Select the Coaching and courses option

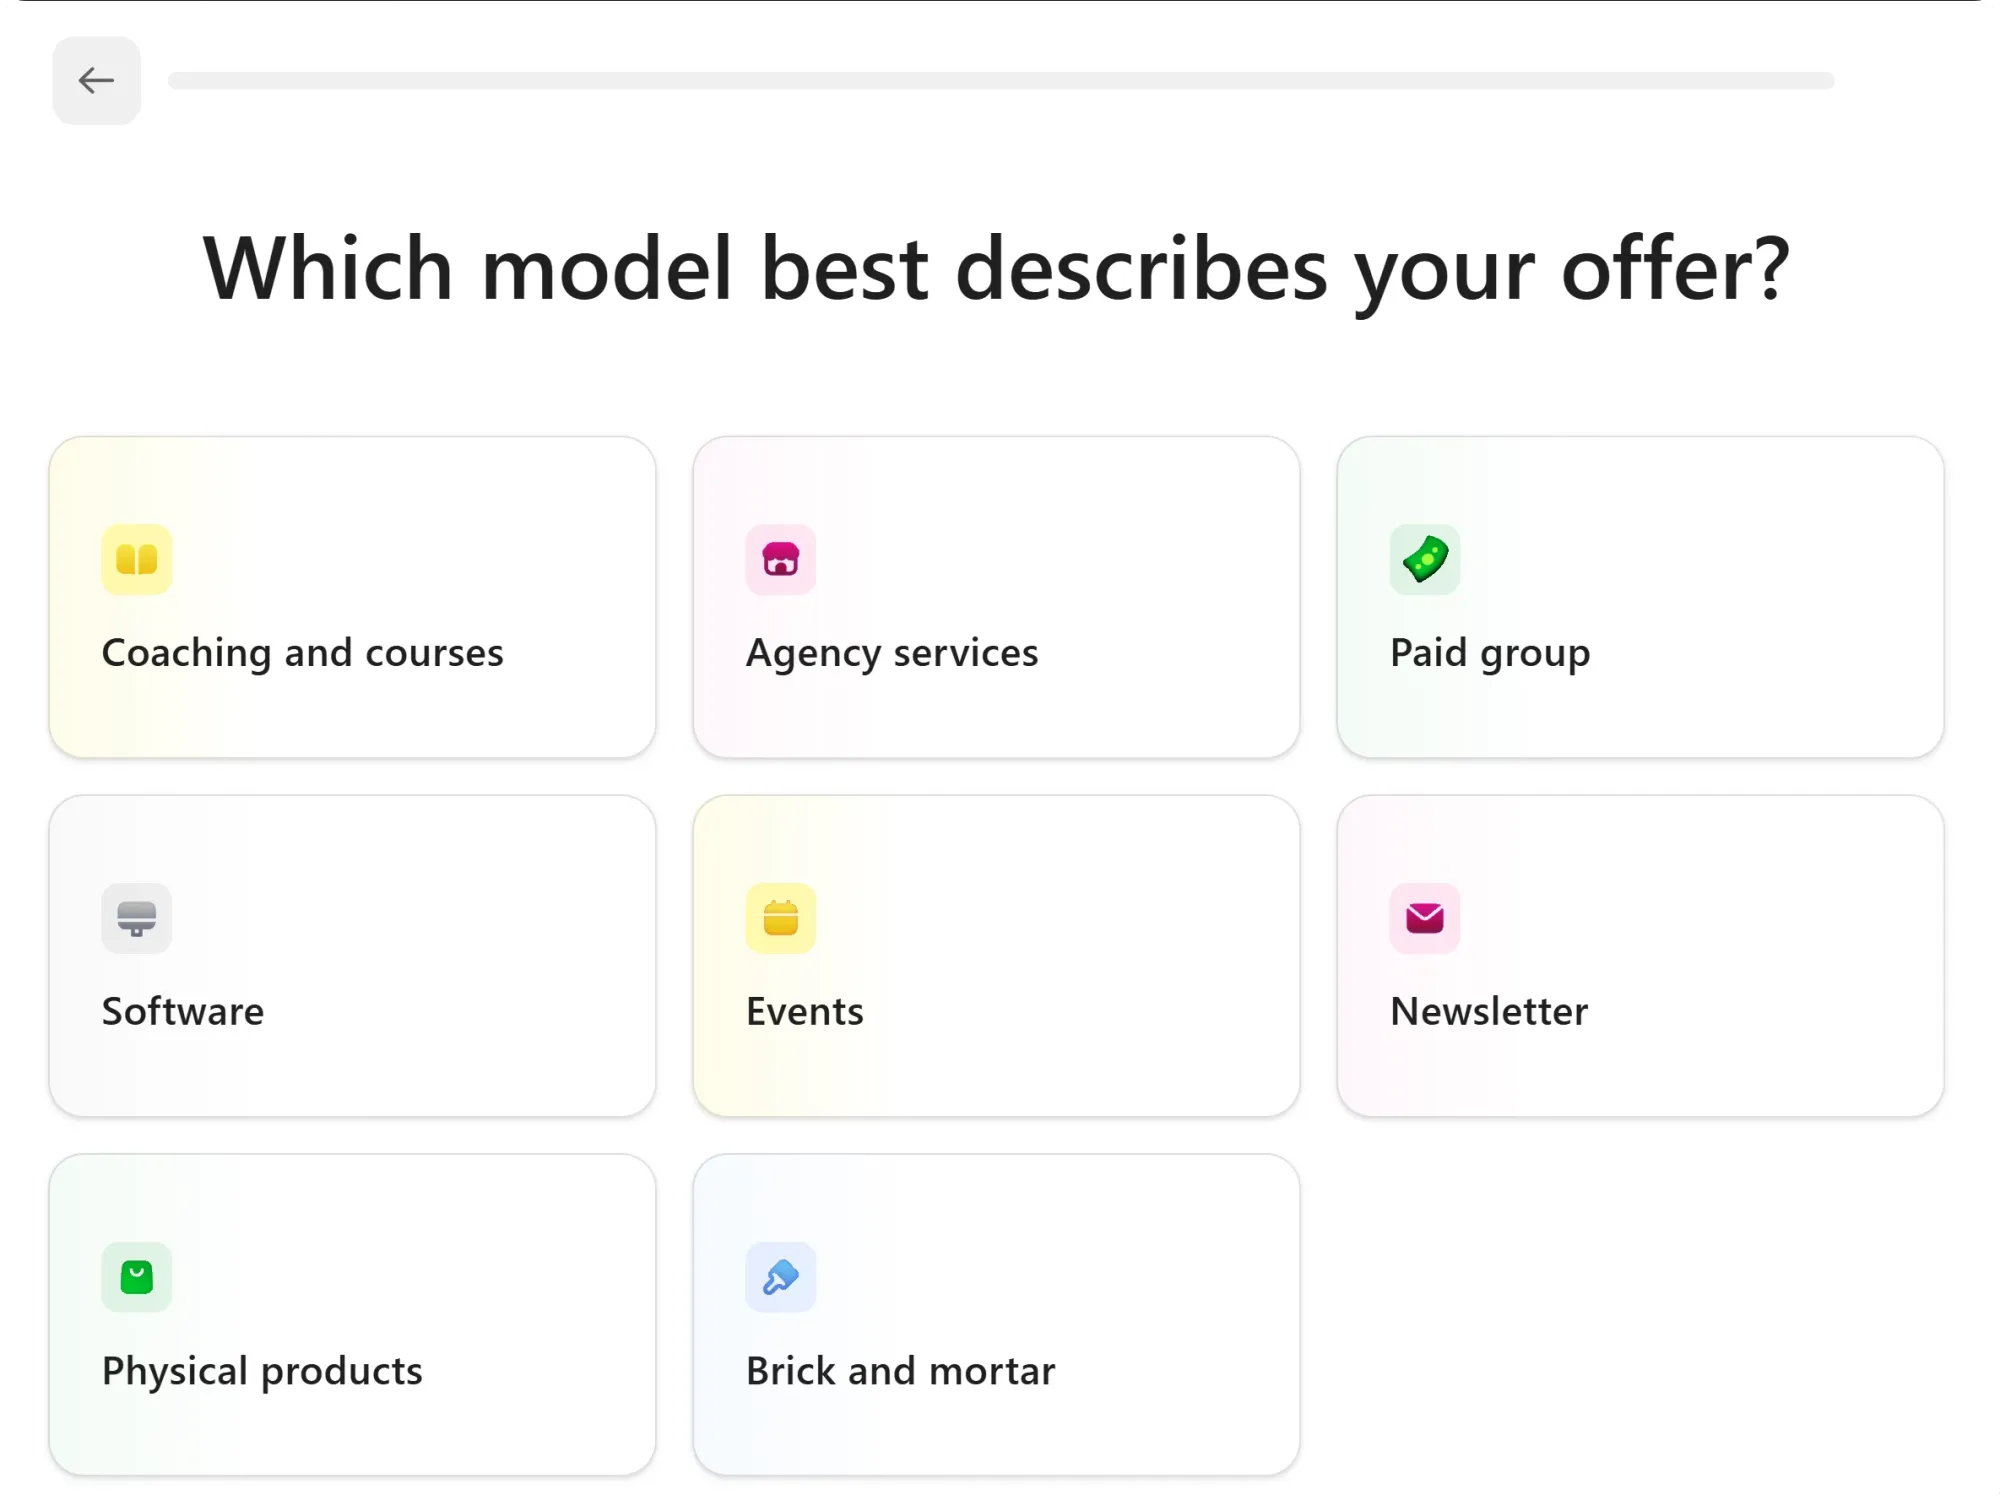[352, 597]
